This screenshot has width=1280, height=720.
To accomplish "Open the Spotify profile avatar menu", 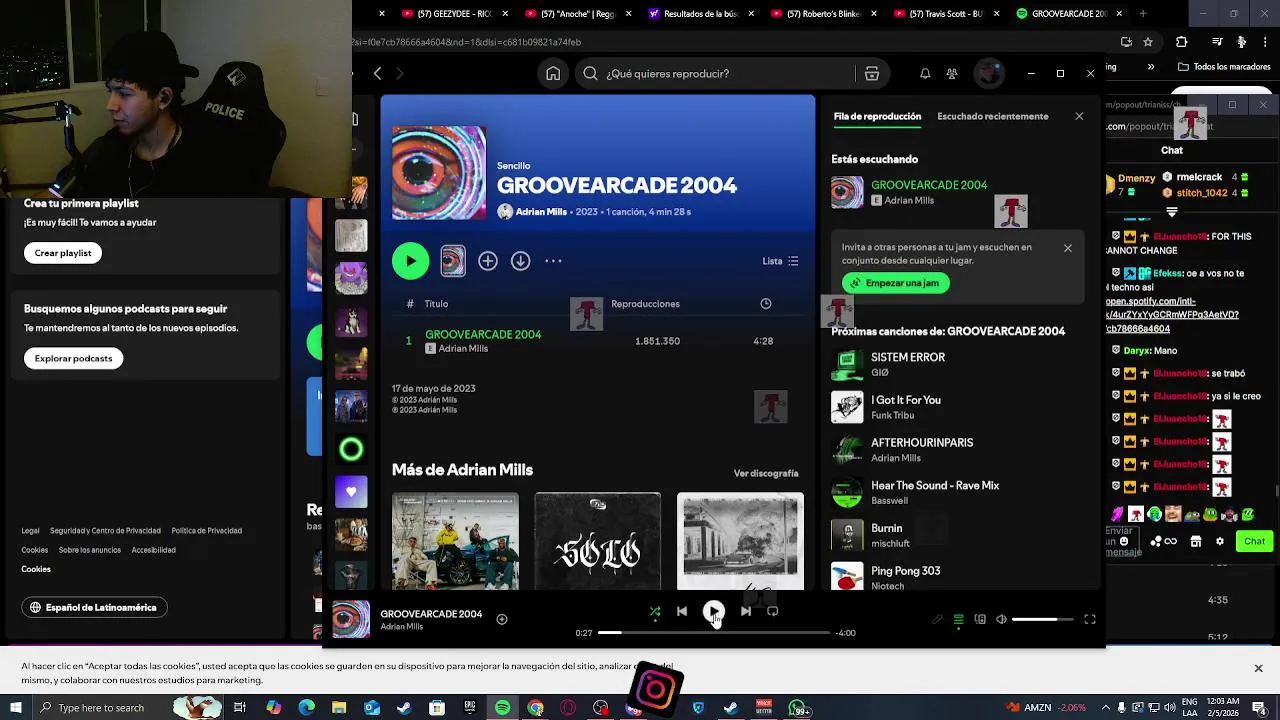I will click(989, 73).
